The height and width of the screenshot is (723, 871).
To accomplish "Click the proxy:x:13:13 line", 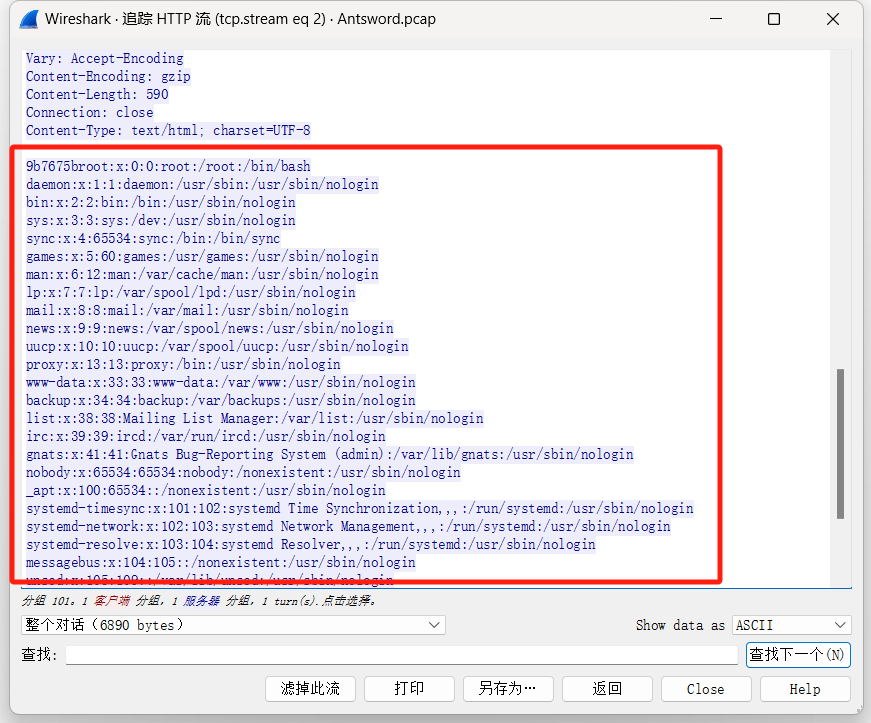I will tap(183, 364).
